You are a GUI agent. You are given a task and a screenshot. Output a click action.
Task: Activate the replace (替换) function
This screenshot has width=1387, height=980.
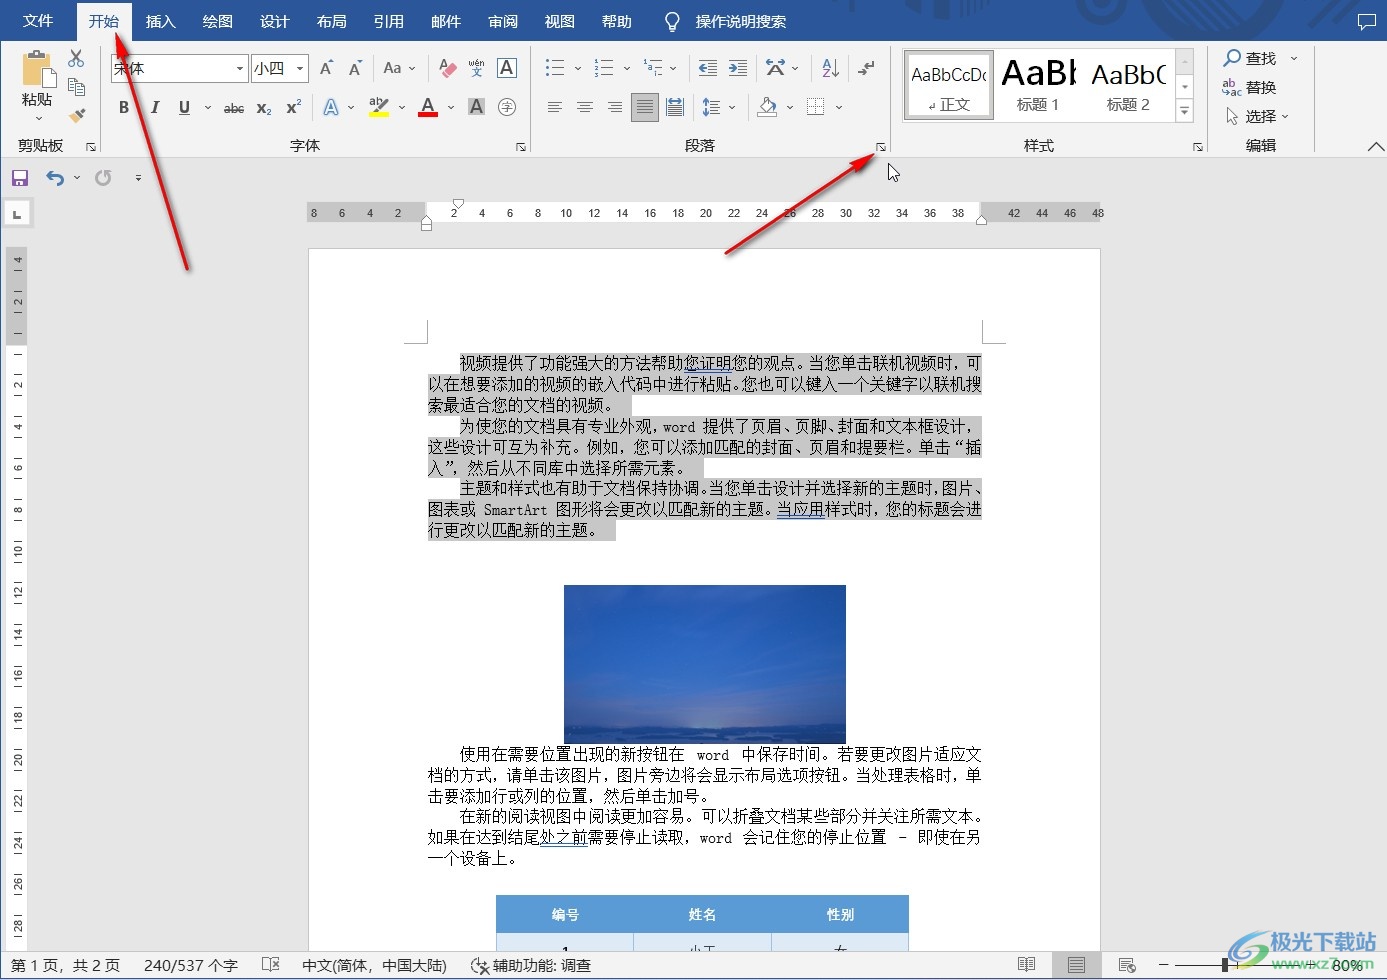1256,87
